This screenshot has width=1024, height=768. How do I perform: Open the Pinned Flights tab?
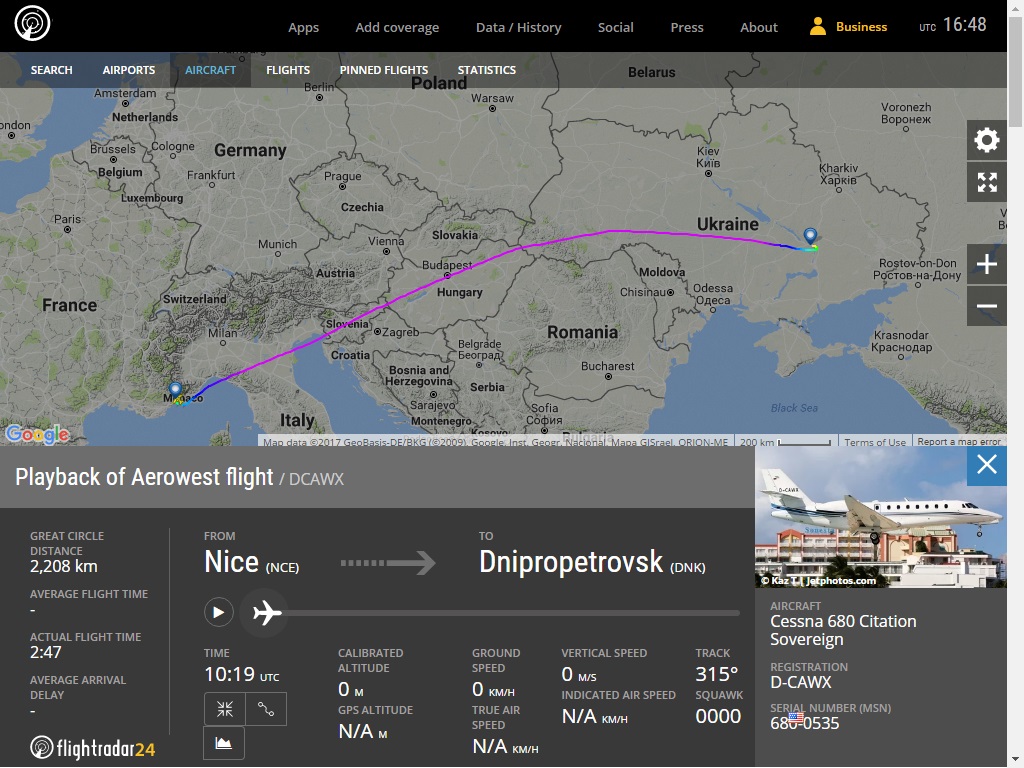tap(383, 70)
